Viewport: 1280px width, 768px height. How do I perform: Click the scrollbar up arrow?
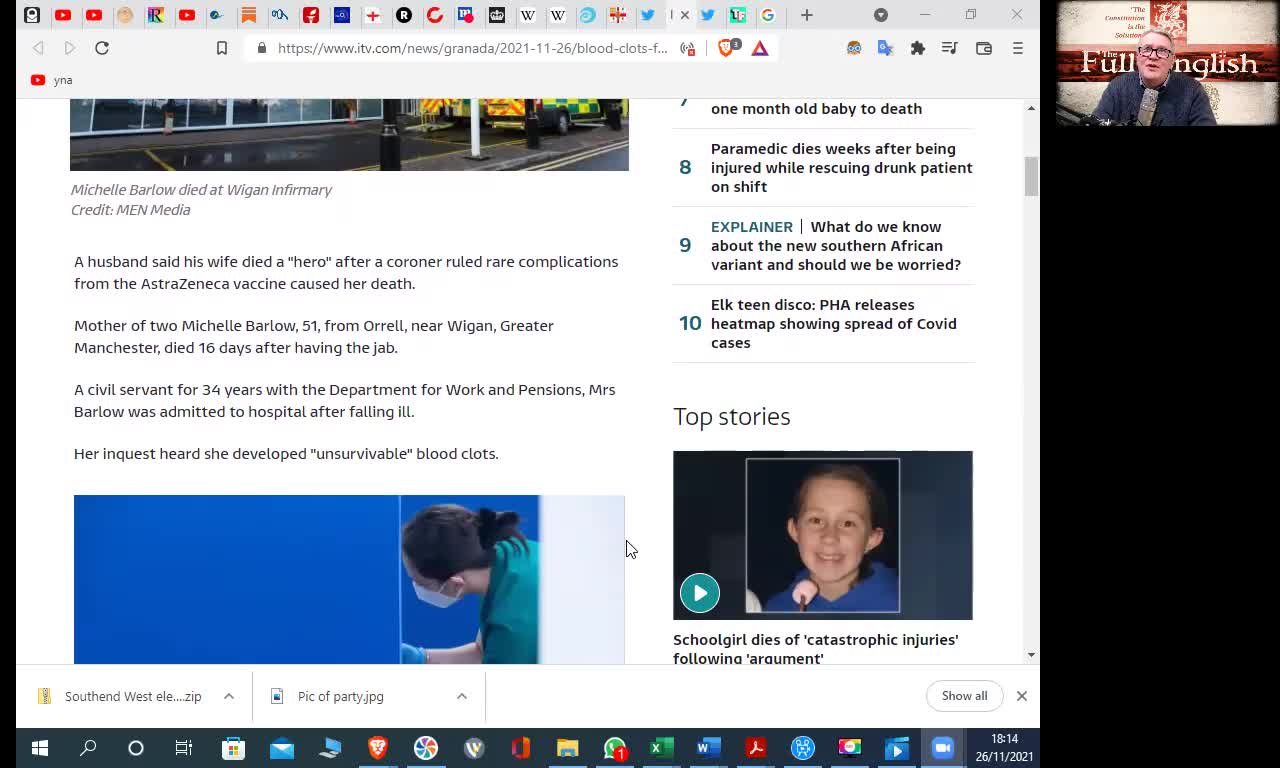click(1031, 107)
